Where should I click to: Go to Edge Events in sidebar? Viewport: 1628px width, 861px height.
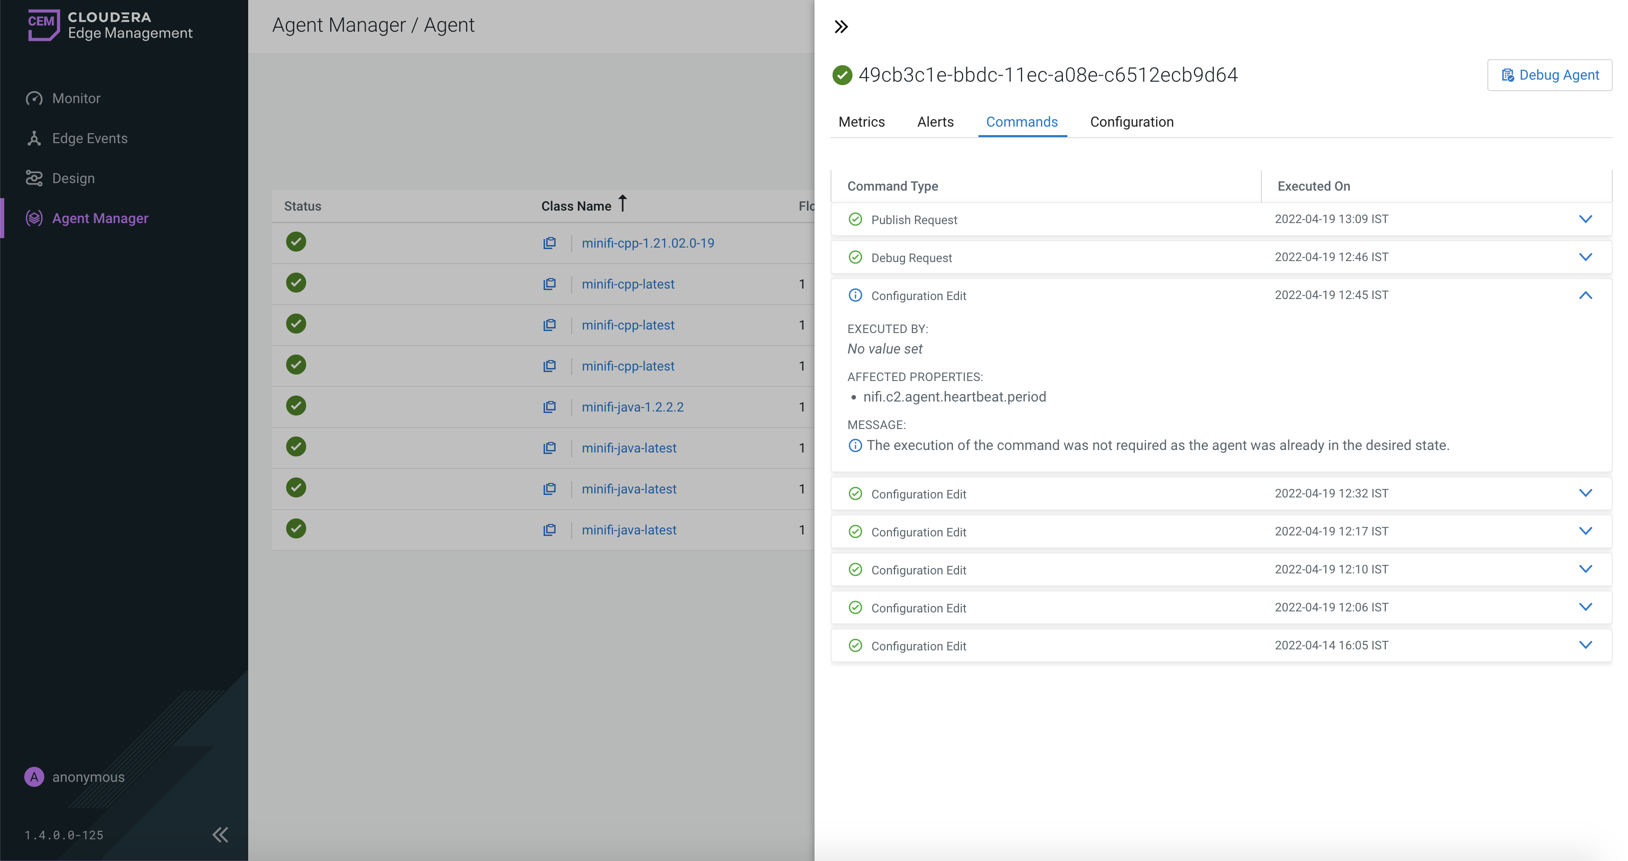click(89, 138)
